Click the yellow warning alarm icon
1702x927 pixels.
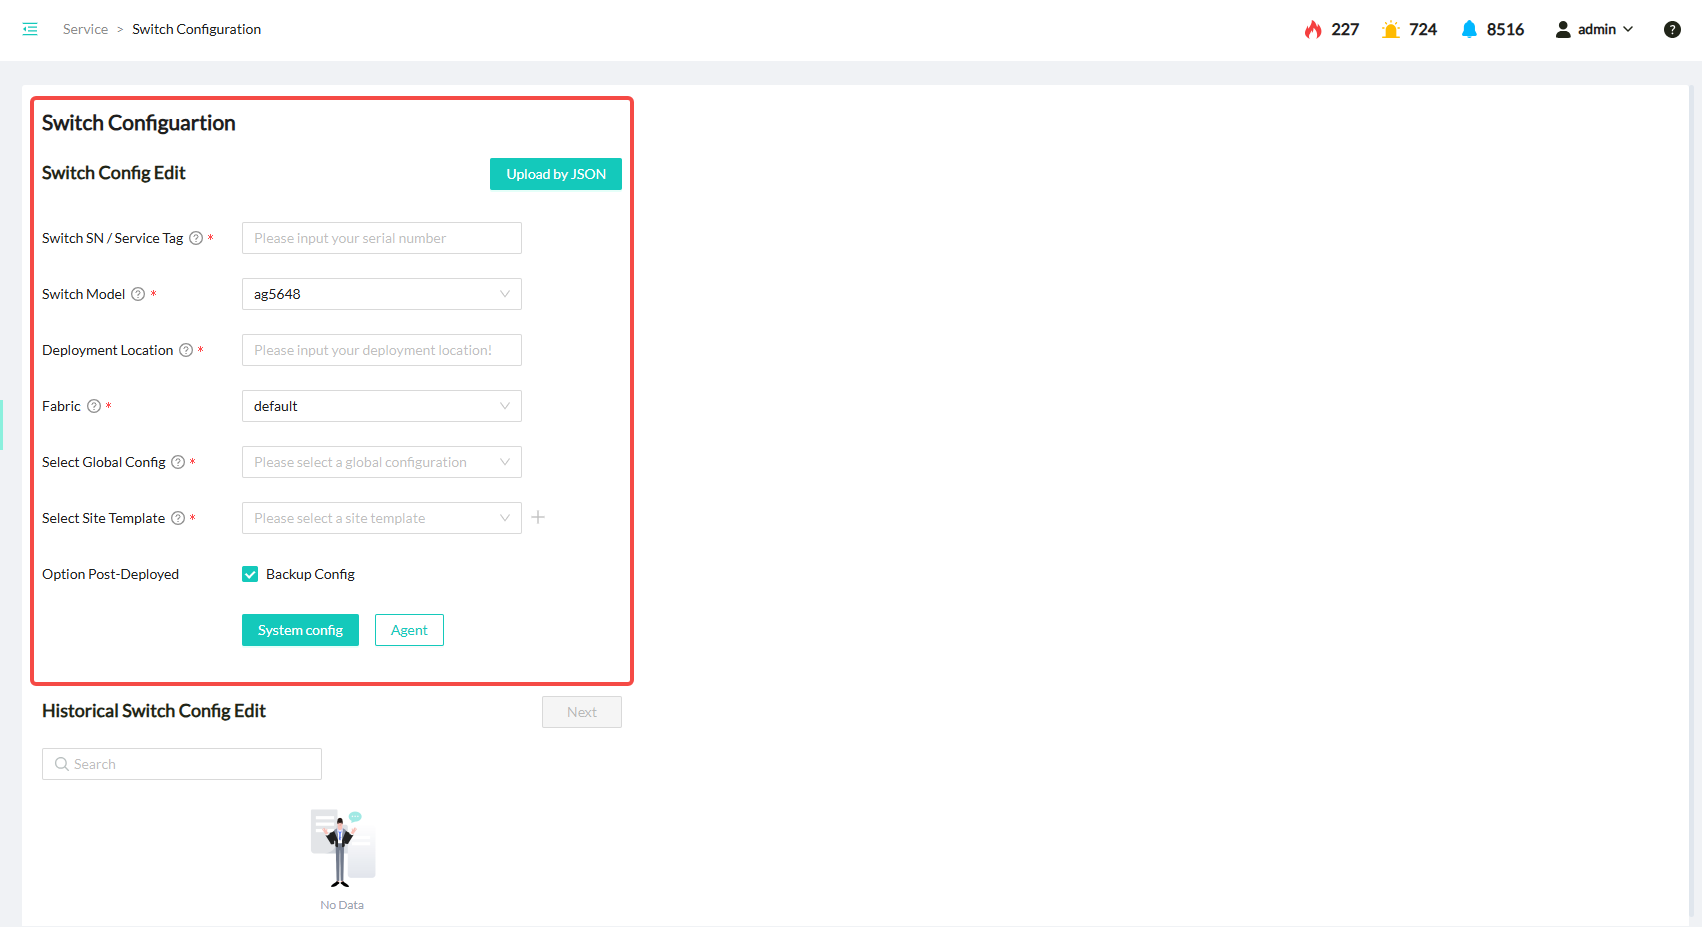pyautogui.click(x=1390, y=29)
